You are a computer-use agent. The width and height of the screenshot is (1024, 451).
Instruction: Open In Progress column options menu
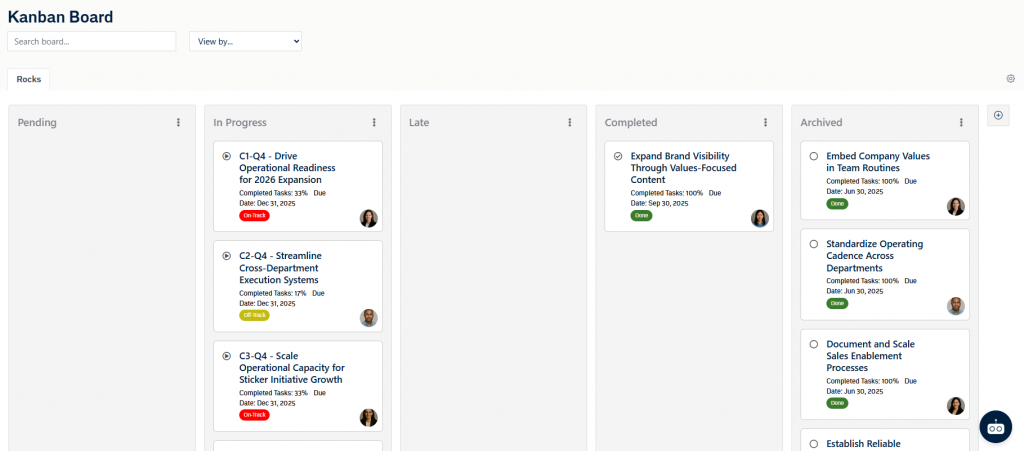point(374,122)
